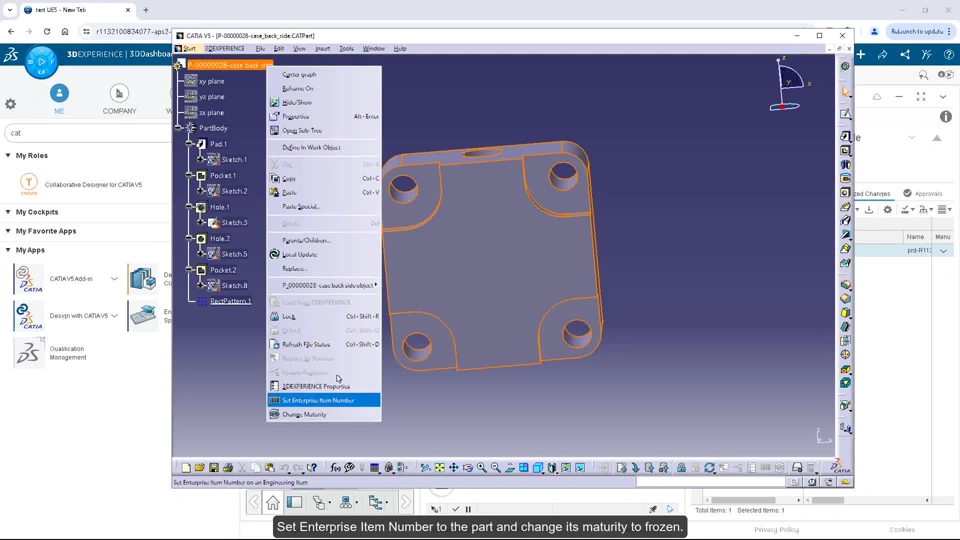Click the Lock padlock icon in bottom toolbar
Viewport: 960px width, 540px height.
point(681,468)
